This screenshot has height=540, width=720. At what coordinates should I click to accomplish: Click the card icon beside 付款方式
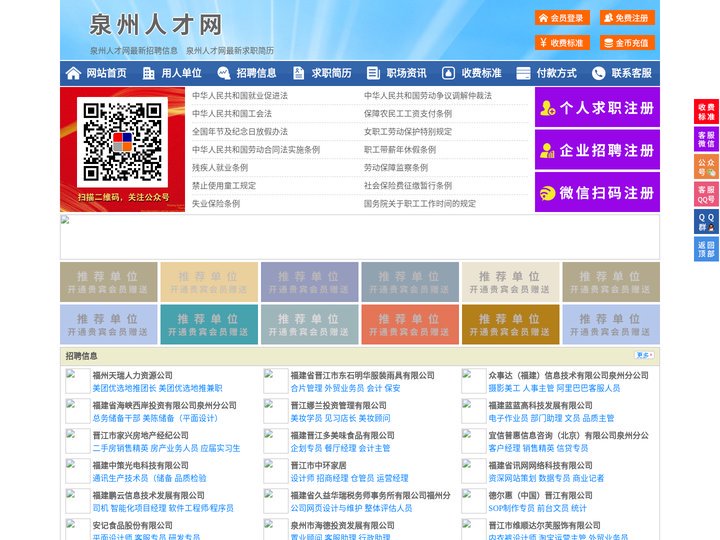click(x=523, y=73)
